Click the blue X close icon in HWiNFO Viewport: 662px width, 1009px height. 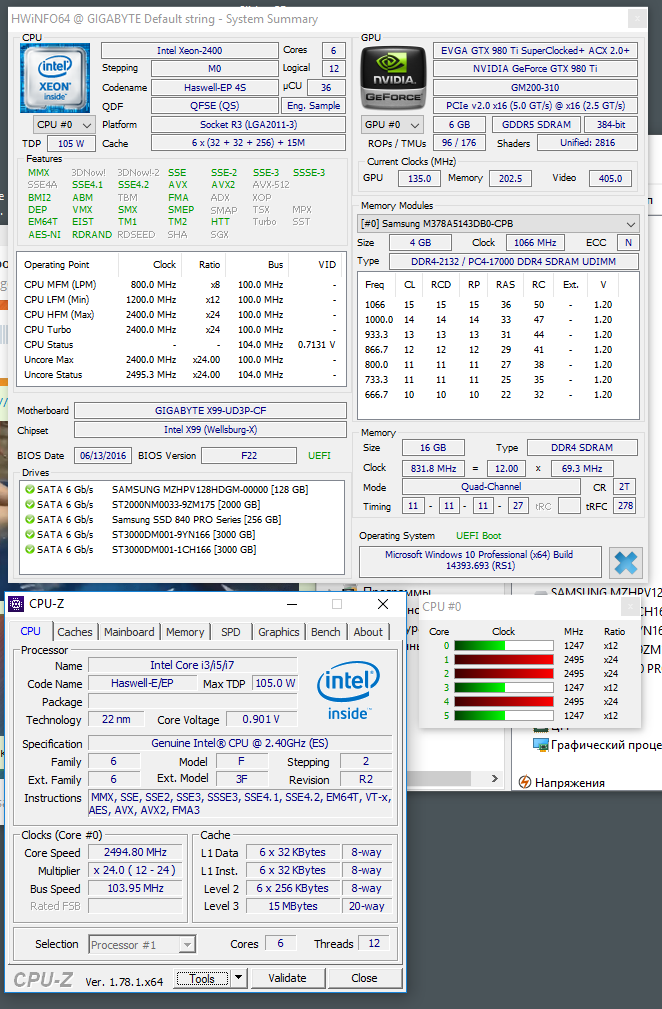(x=625, y=562)
